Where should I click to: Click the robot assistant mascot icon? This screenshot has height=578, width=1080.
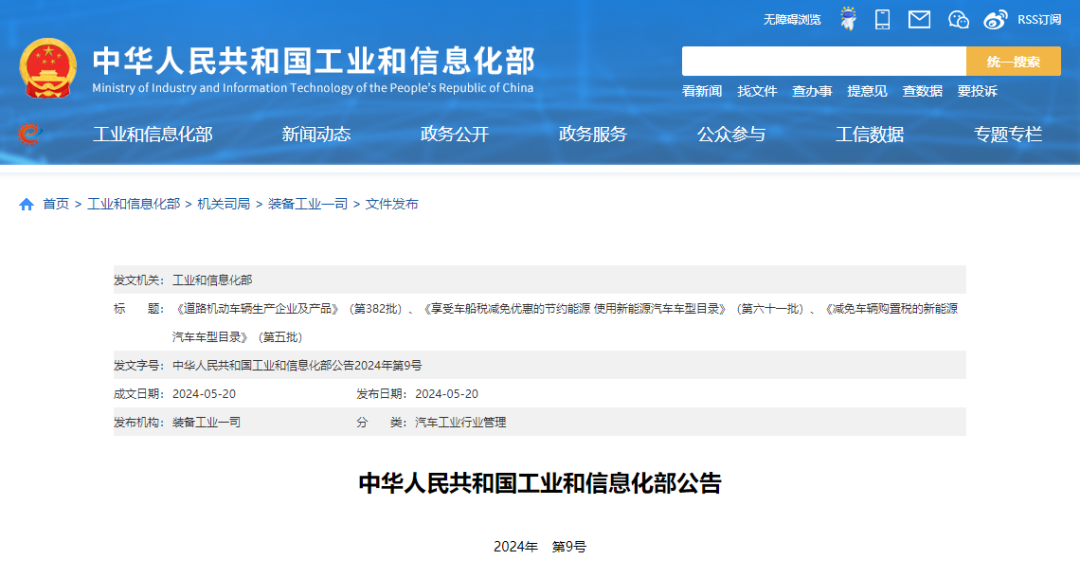click(848, 19)
